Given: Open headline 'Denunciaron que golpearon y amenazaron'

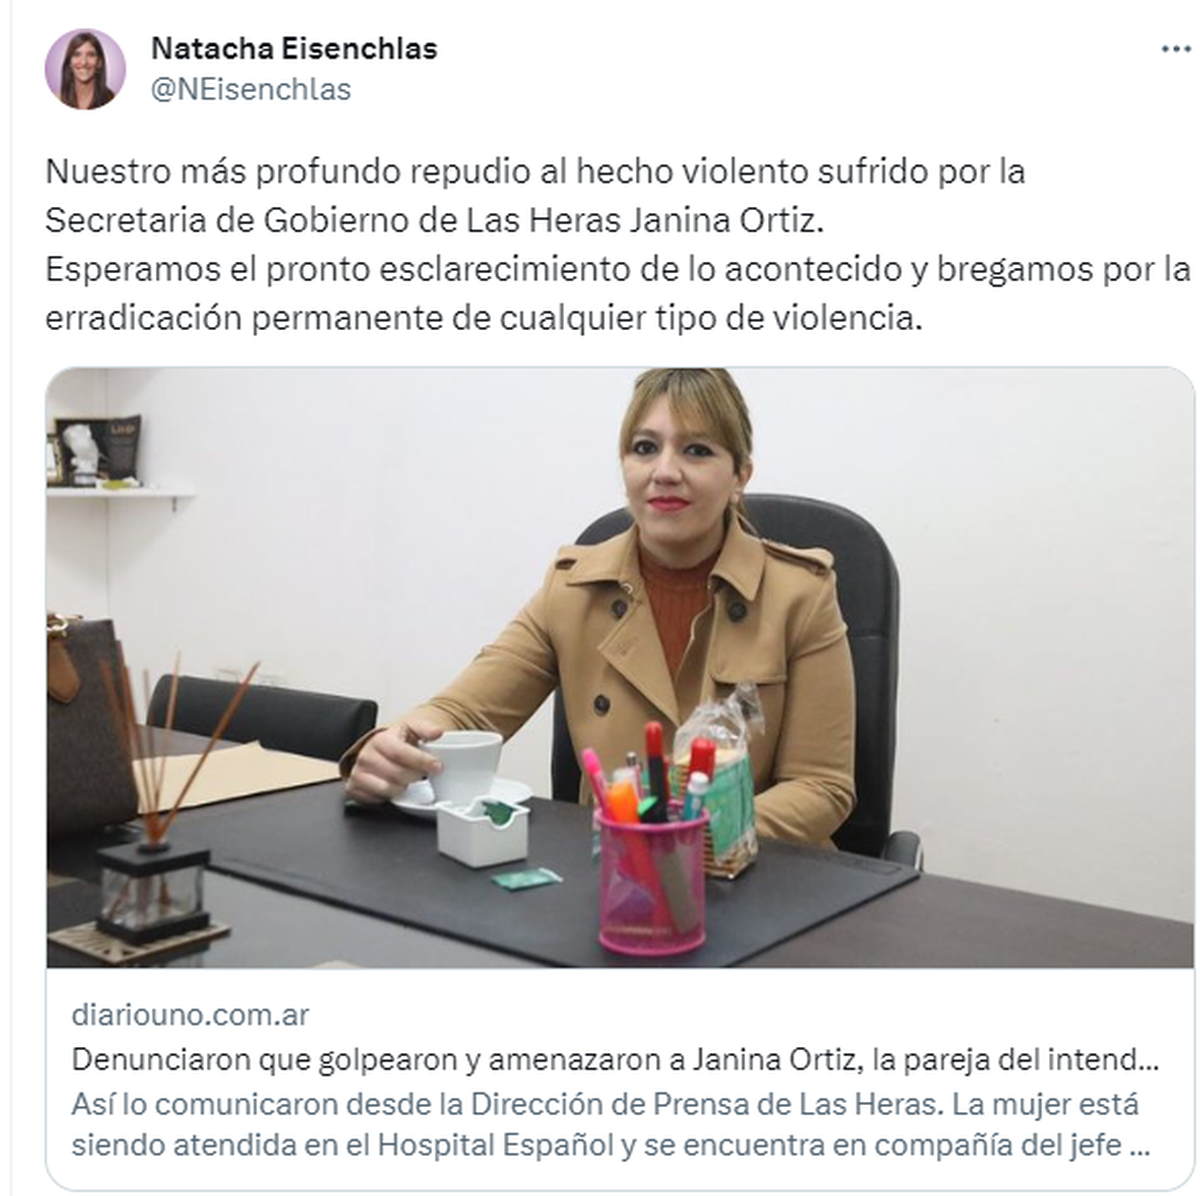Looking at the screenshot, I should pyautogui.click(x=615, y=1059).
